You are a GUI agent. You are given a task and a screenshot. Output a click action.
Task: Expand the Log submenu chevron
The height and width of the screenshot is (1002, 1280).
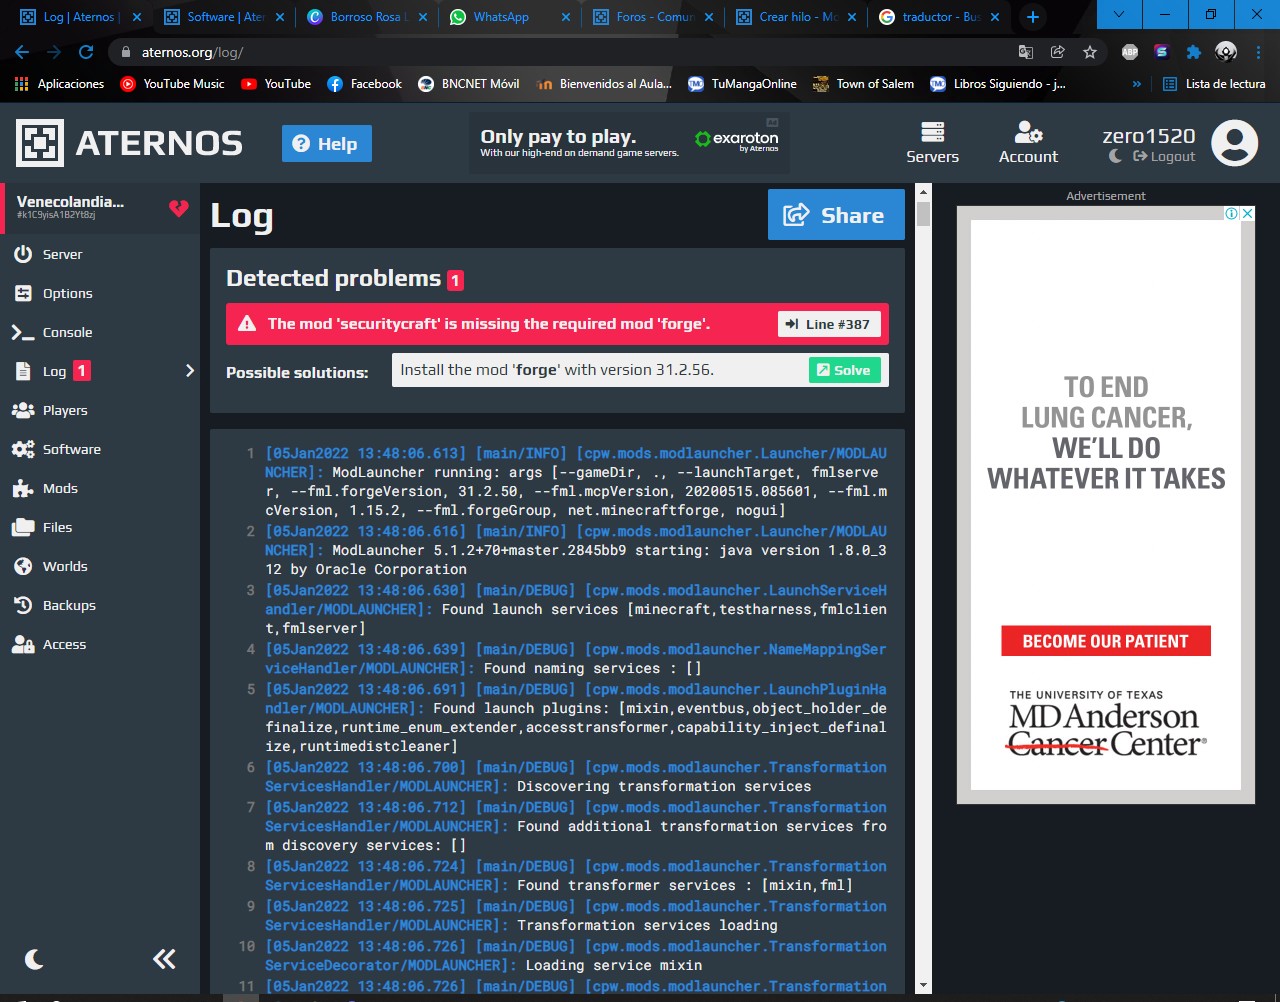190,371
